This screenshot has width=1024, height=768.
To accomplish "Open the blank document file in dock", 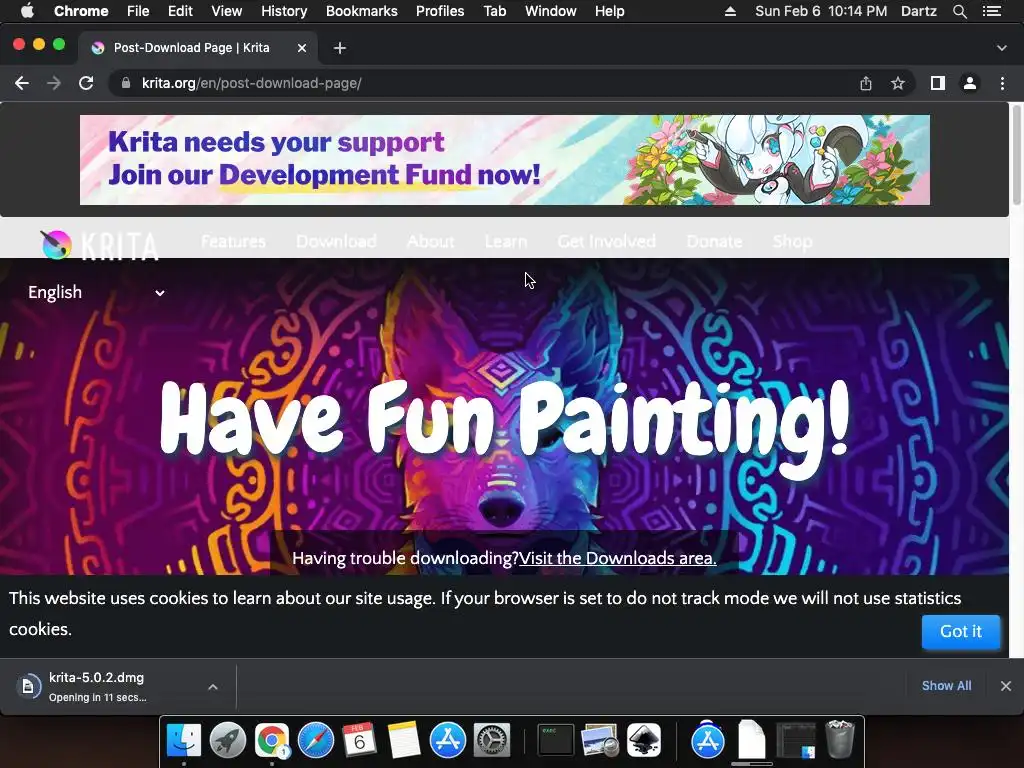I will (x=752, y=740).
